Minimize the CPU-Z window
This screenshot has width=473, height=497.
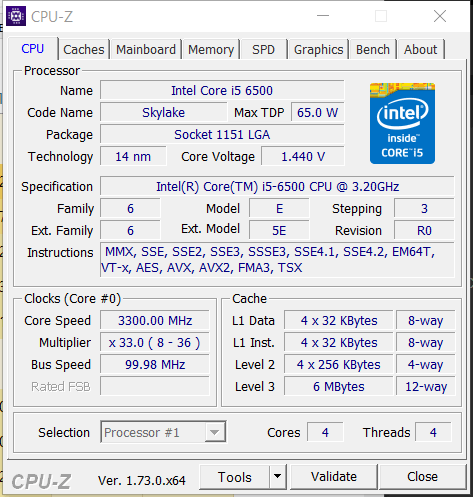pos(323,16)
